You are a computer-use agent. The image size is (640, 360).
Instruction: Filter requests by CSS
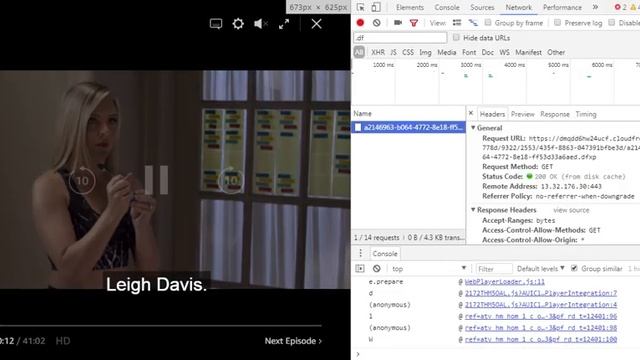click(x=408, y=52)
